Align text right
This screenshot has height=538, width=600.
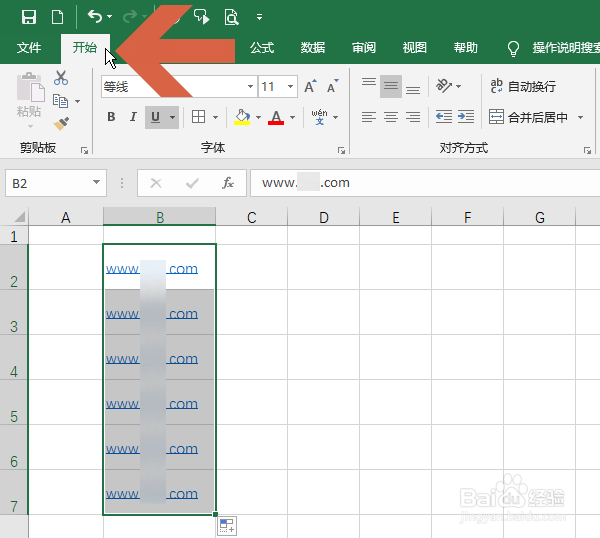413,117
